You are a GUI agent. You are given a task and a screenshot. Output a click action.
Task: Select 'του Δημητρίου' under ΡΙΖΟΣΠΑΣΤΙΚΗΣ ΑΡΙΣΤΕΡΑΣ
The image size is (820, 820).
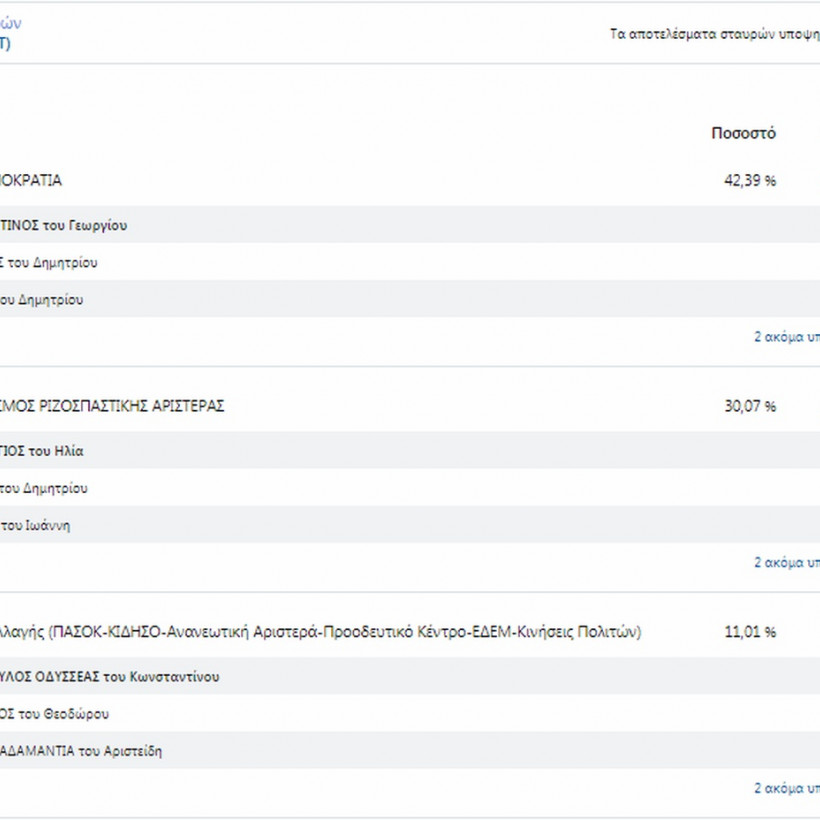44,488
